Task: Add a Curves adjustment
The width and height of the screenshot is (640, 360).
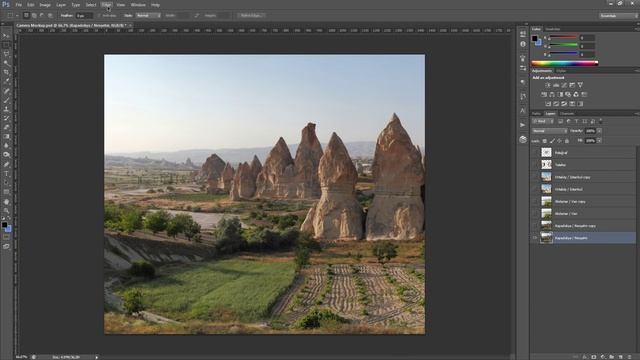Action: [x=564, y=85]
